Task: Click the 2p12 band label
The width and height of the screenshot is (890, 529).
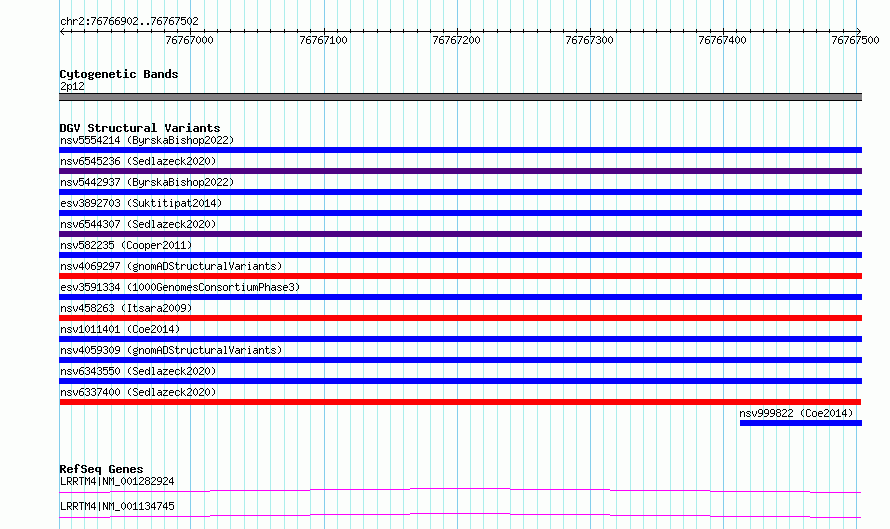Action: tap(72, 86)
